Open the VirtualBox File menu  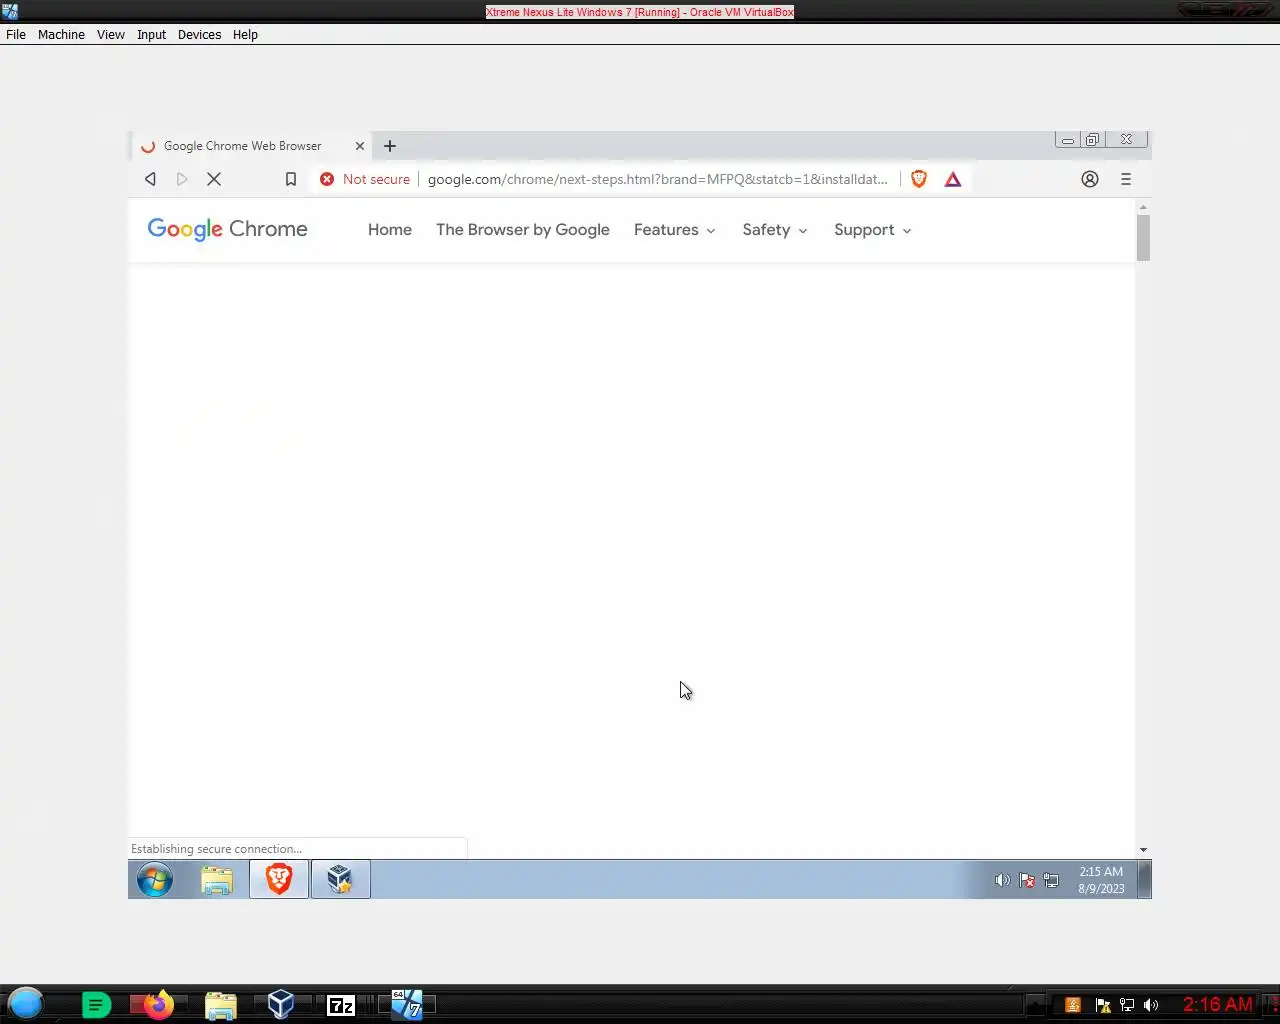point(16,34)
